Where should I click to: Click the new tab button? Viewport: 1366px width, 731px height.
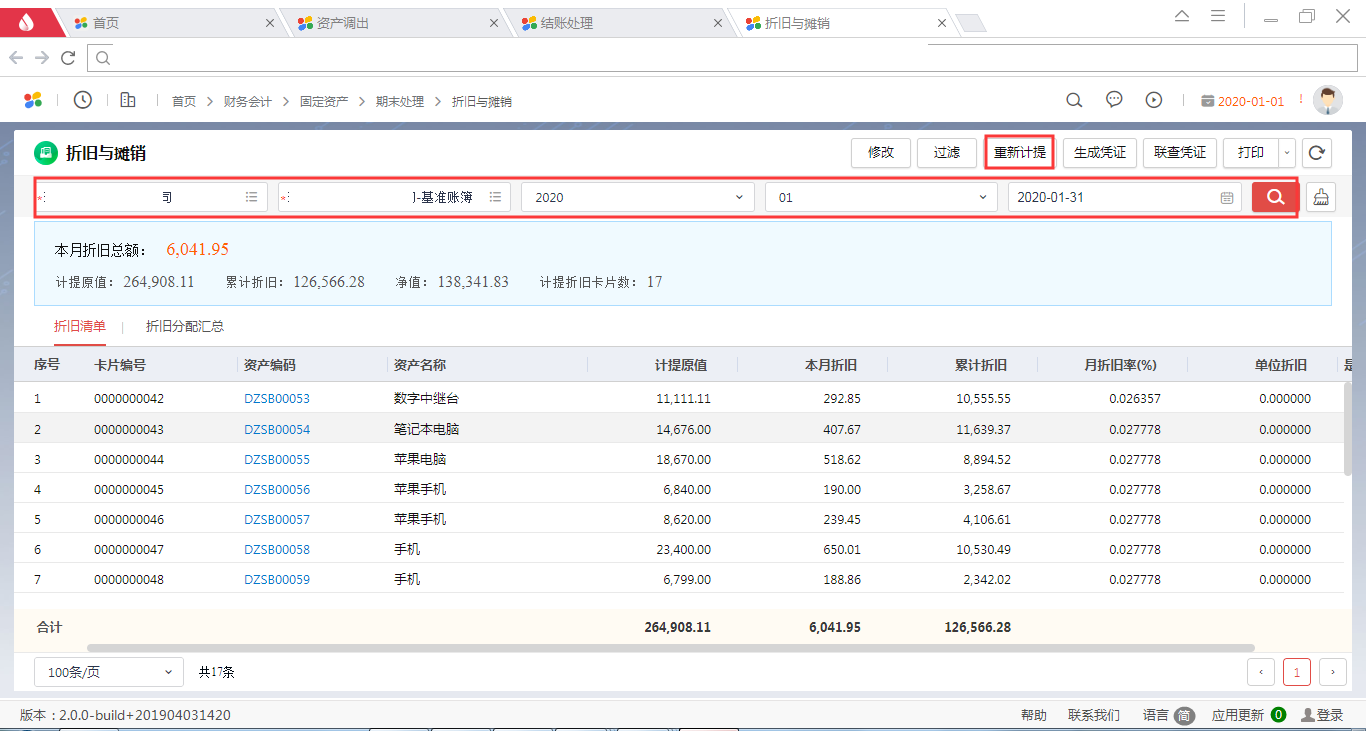971,23
